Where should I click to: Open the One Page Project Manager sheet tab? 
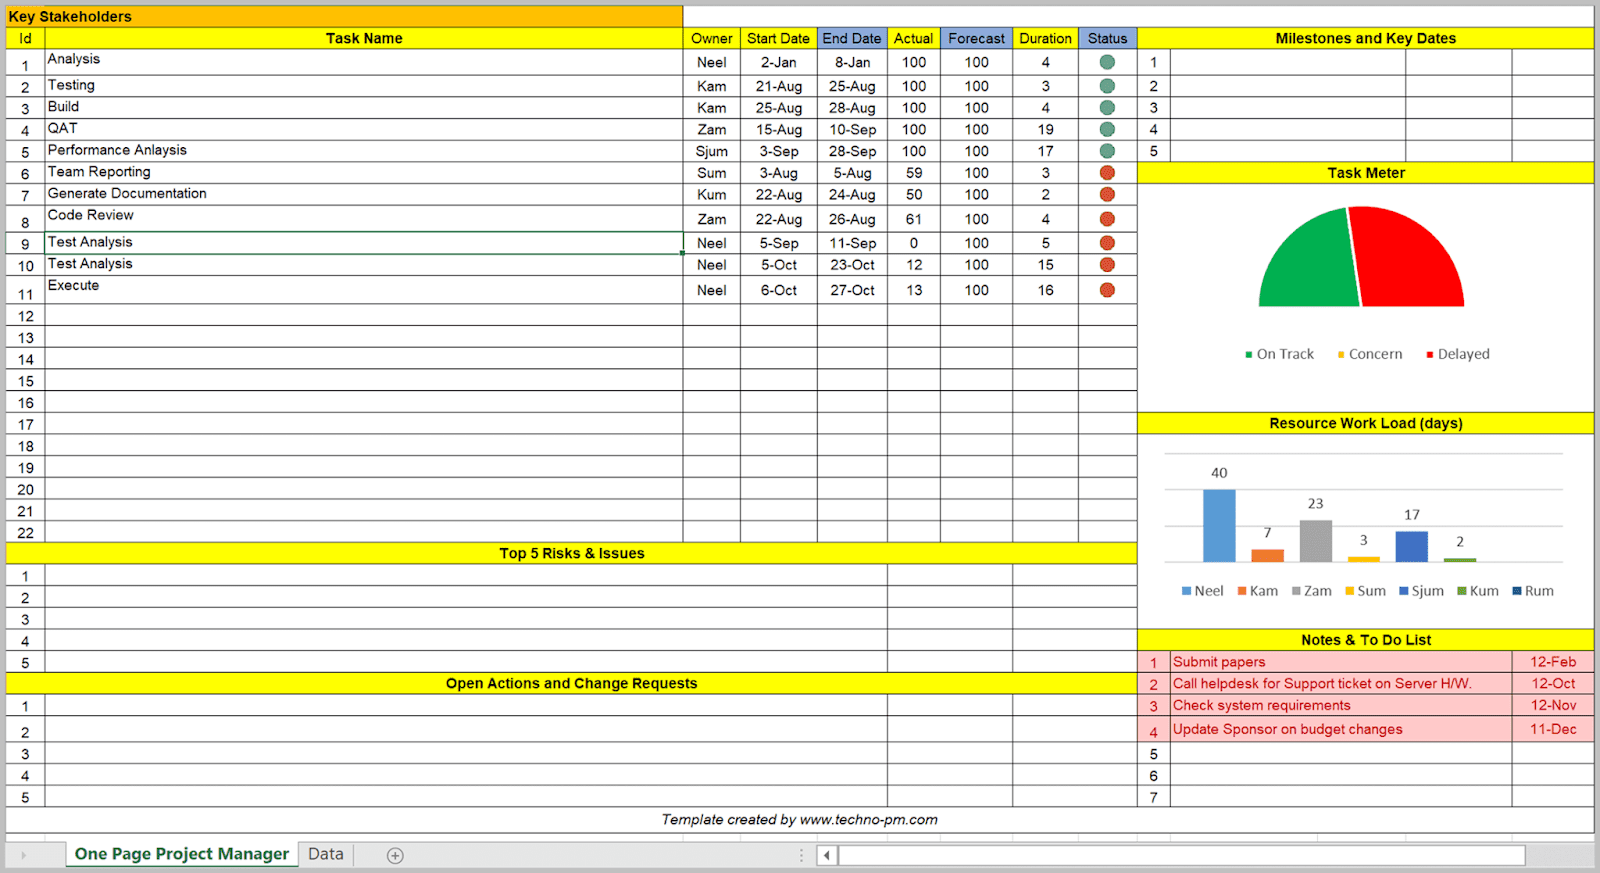pyautogui.click(x=181, y=854)
